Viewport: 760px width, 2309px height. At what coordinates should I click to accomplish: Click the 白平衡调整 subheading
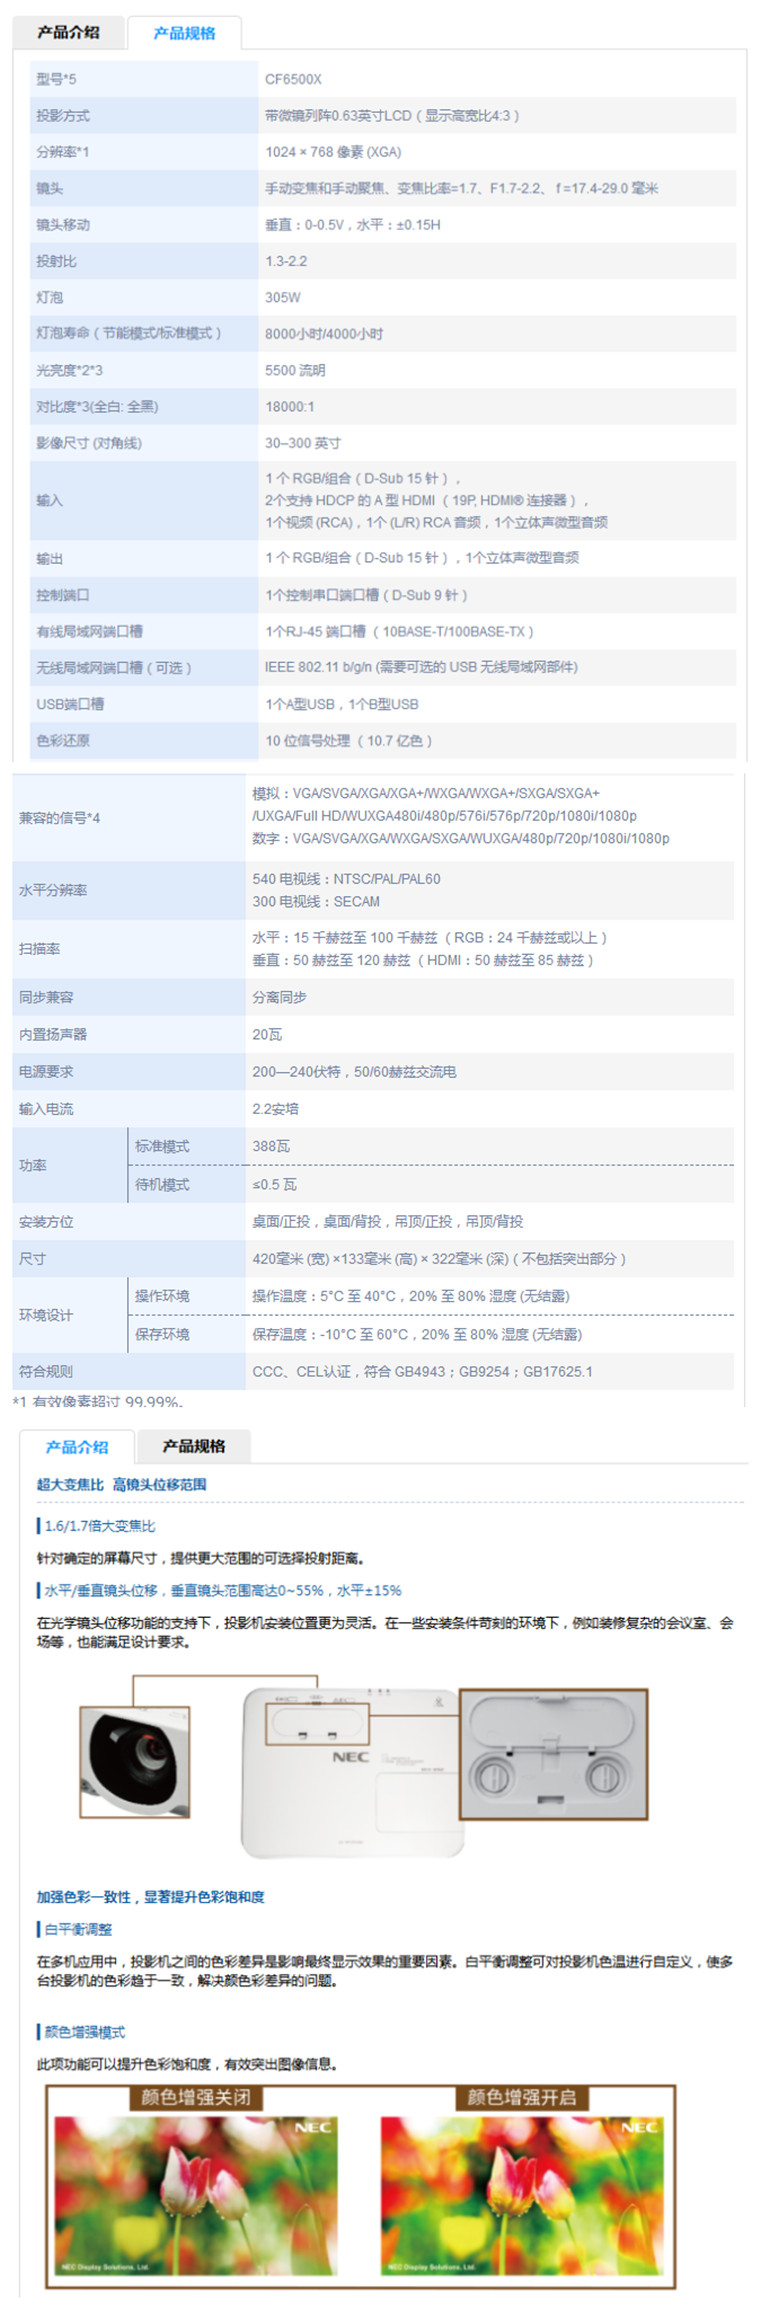tap(78, 1929)
